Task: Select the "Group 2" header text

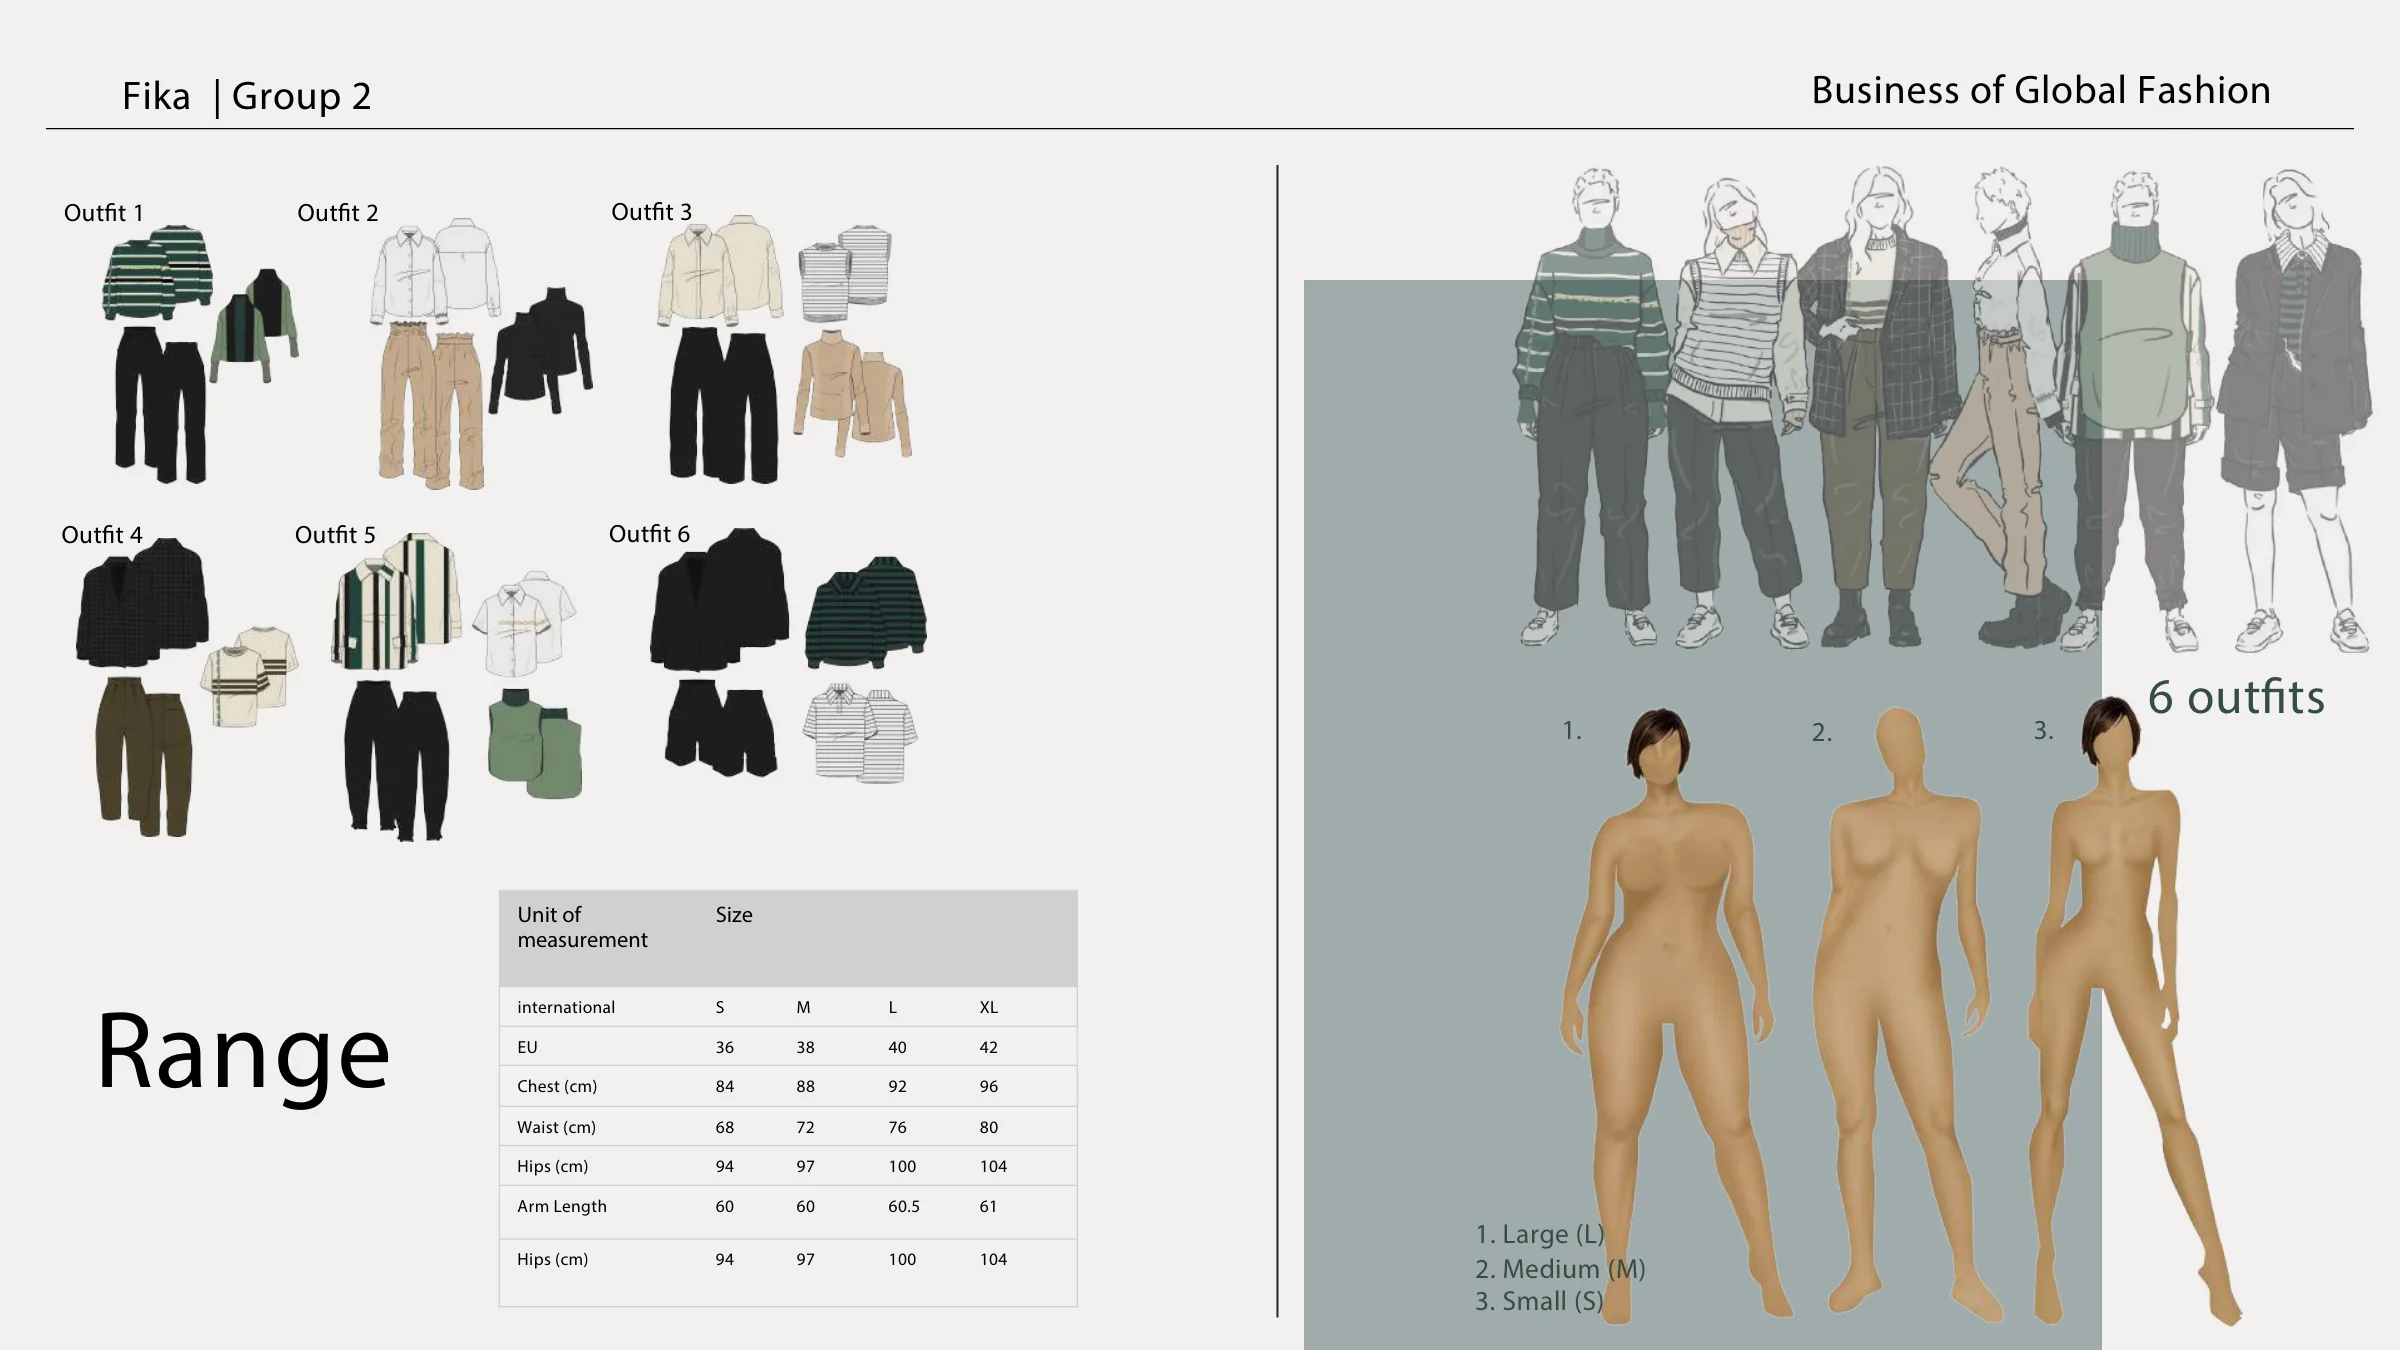Action: pos(301,96)
